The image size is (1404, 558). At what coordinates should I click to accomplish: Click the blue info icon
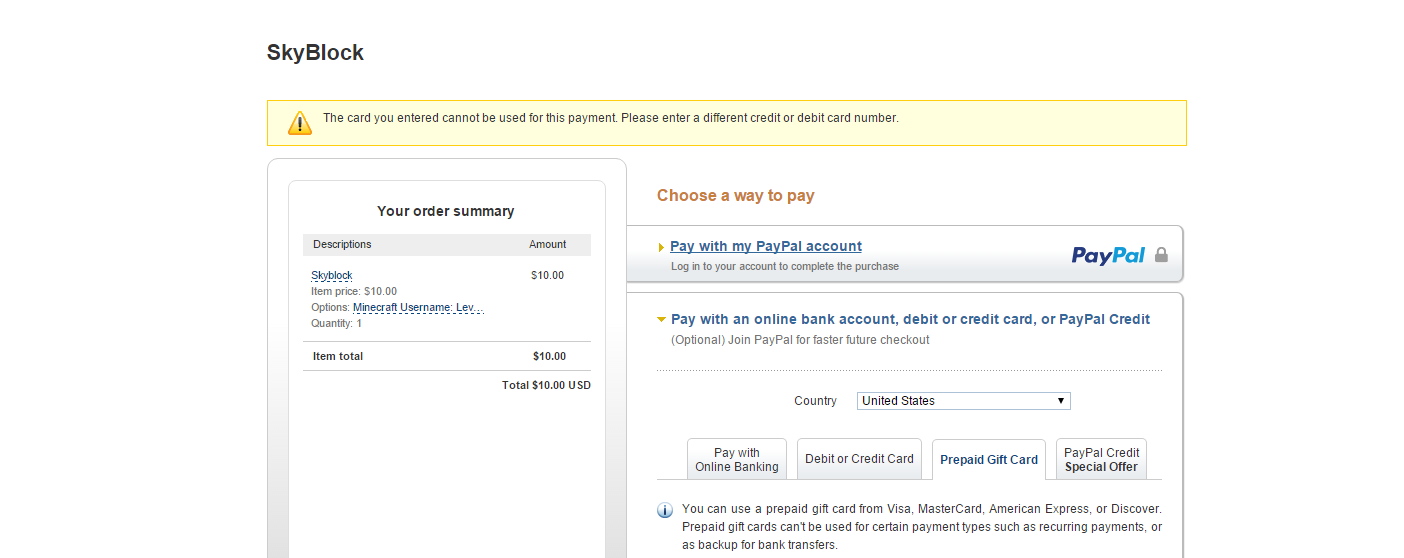(665, 510)
